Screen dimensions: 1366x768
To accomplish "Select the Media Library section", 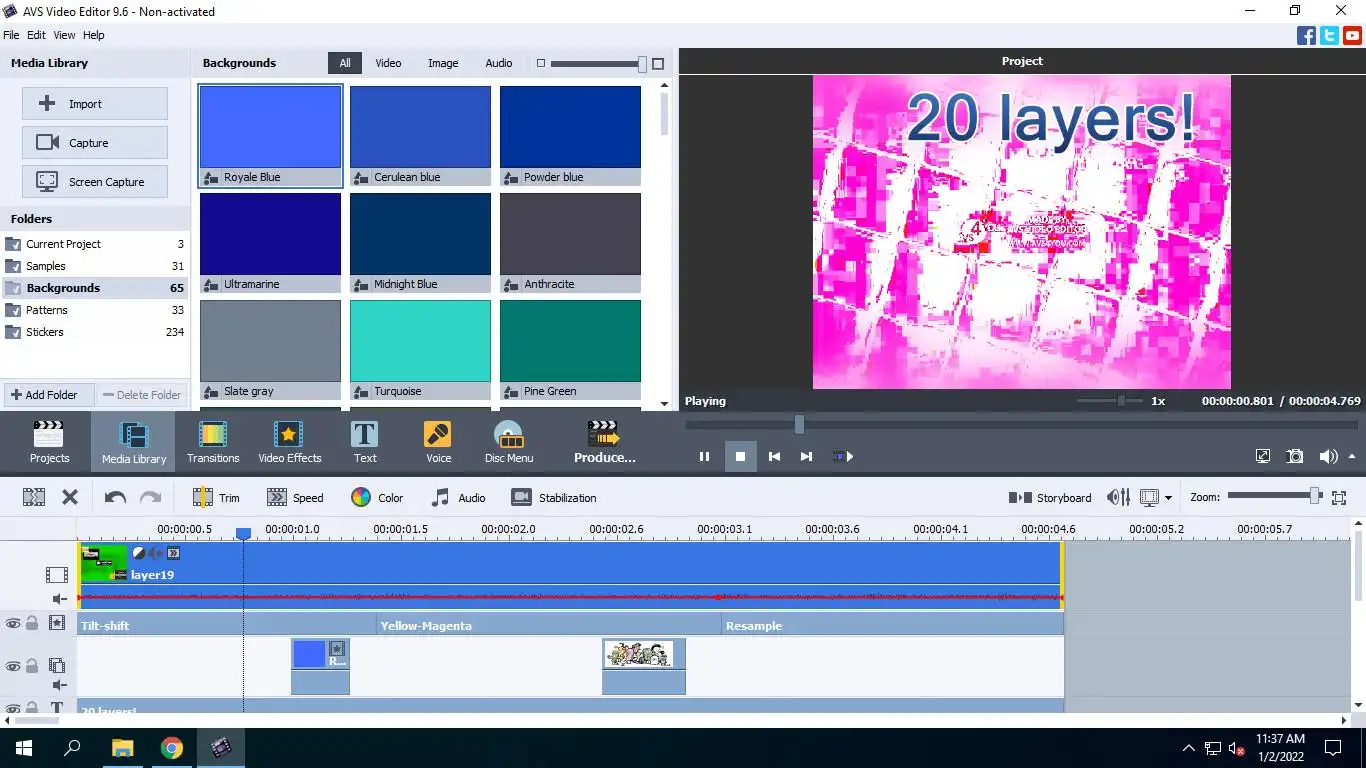I will tap(133, 442).
